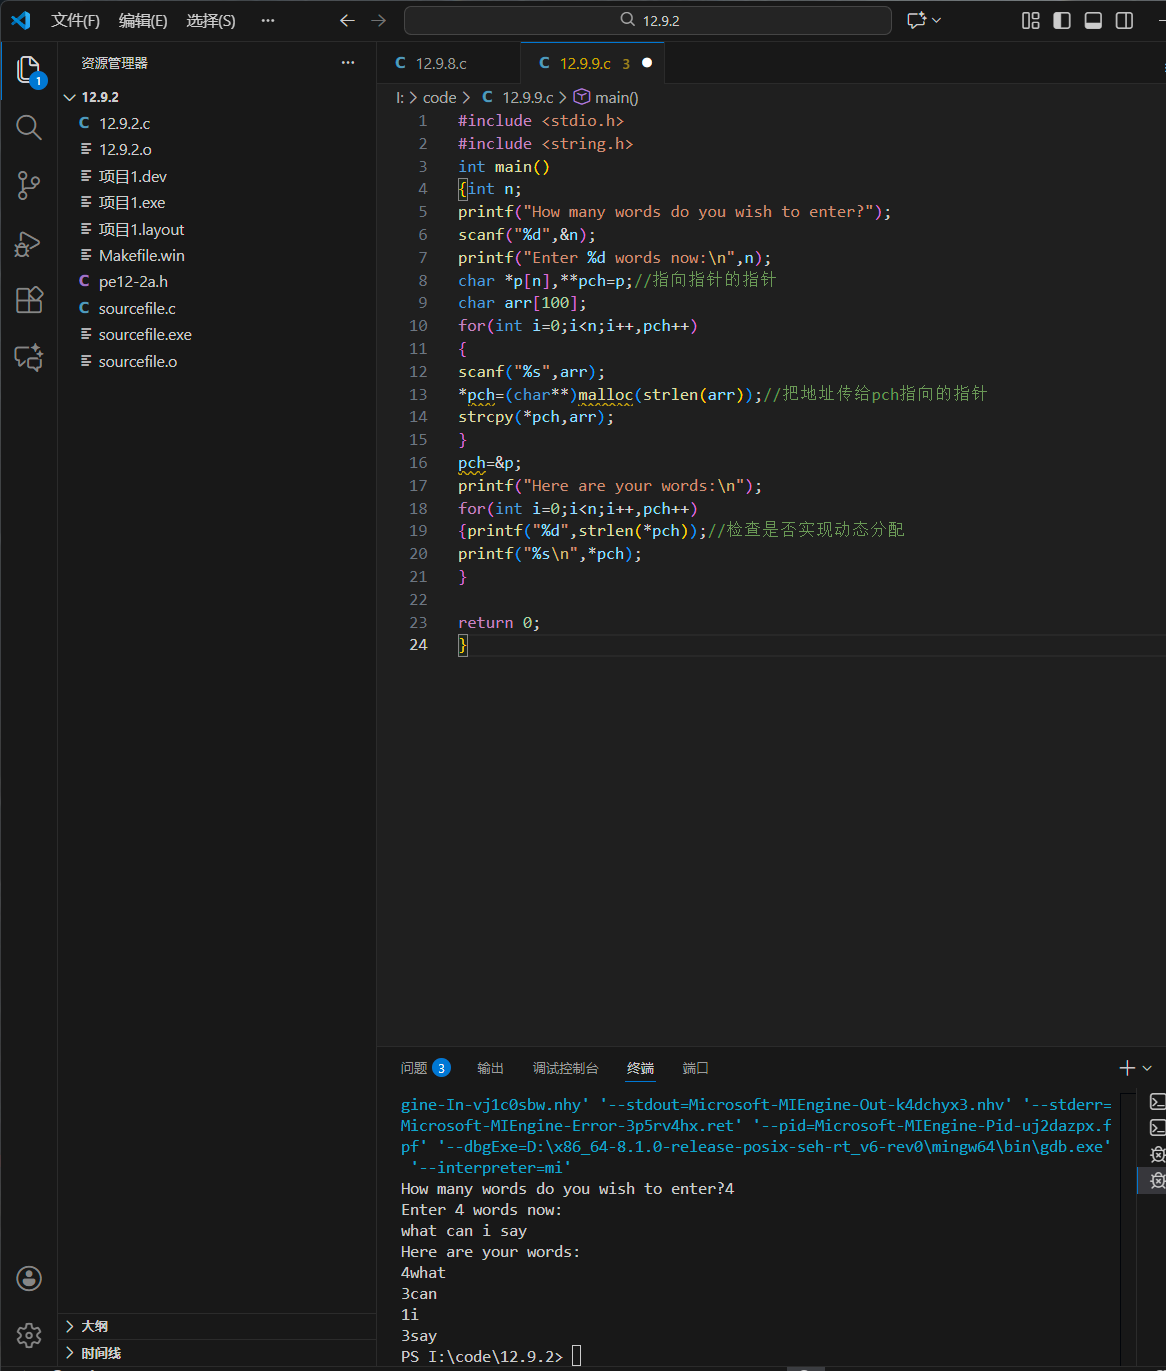The image size is (1166, 1371).
Task: Open the file 项目1.exe
Action: click(216, 202)
